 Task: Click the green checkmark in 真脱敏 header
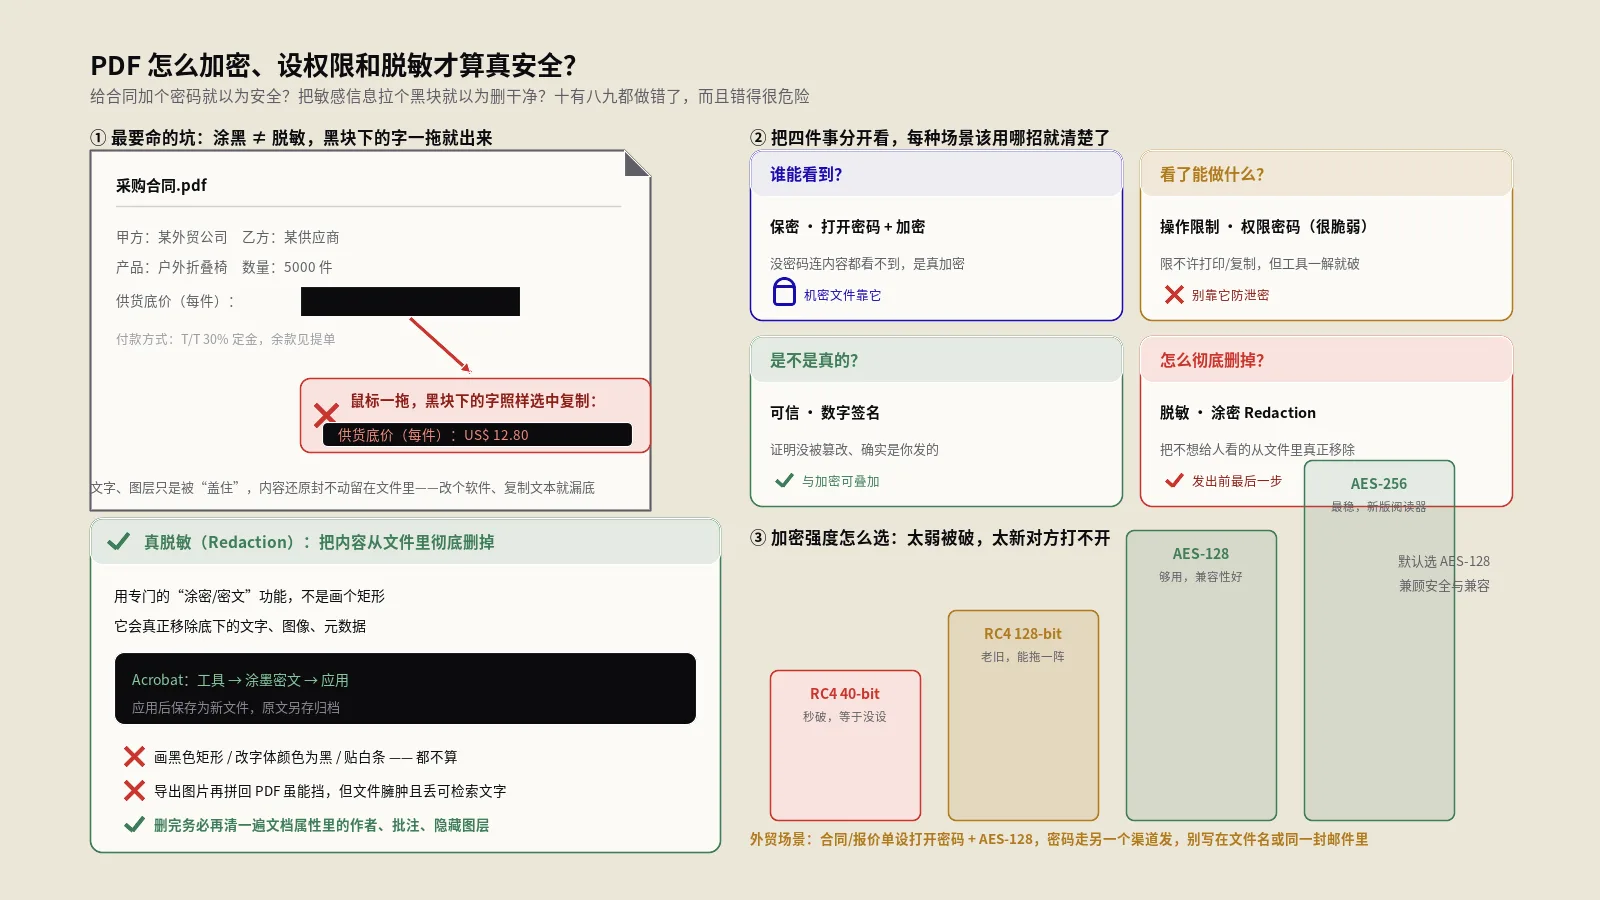(x=119, y=541)
